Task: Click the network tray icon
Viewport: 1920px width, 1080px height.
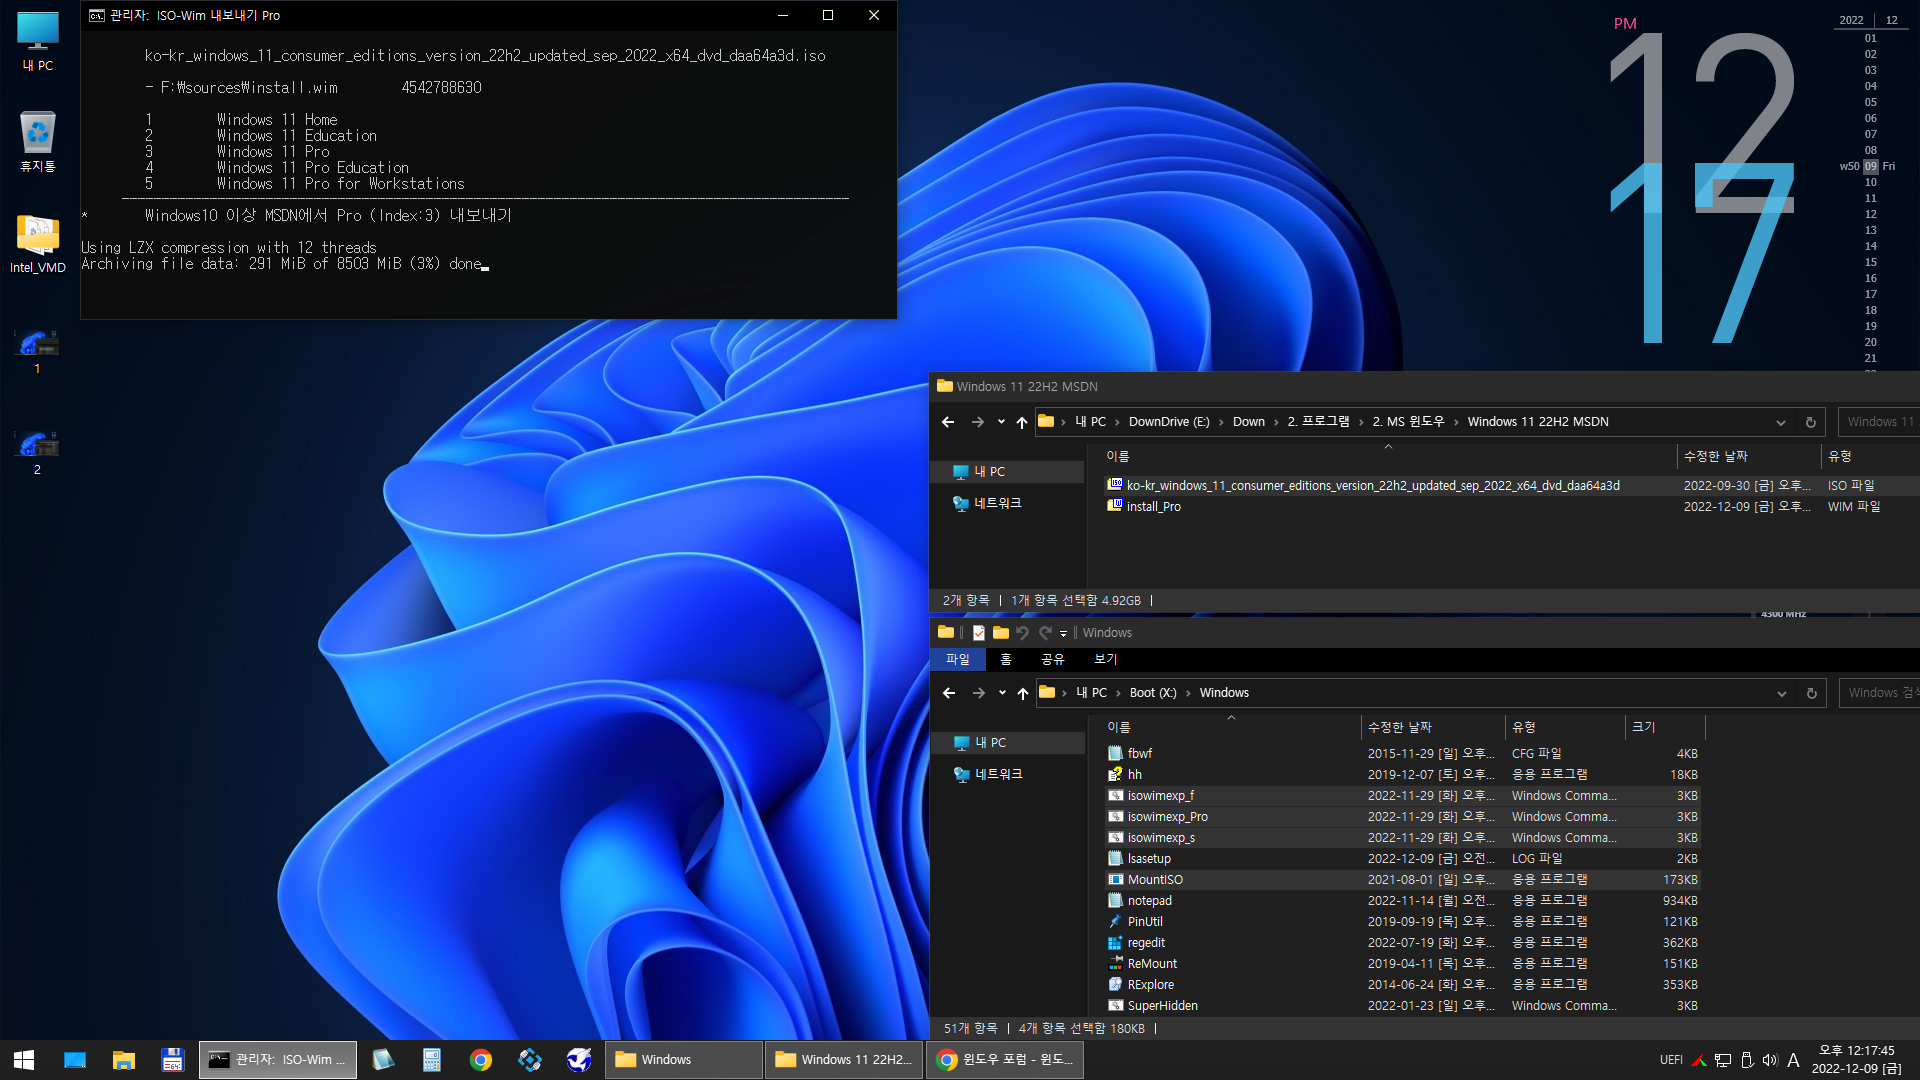Action: click(1723, 1060)
